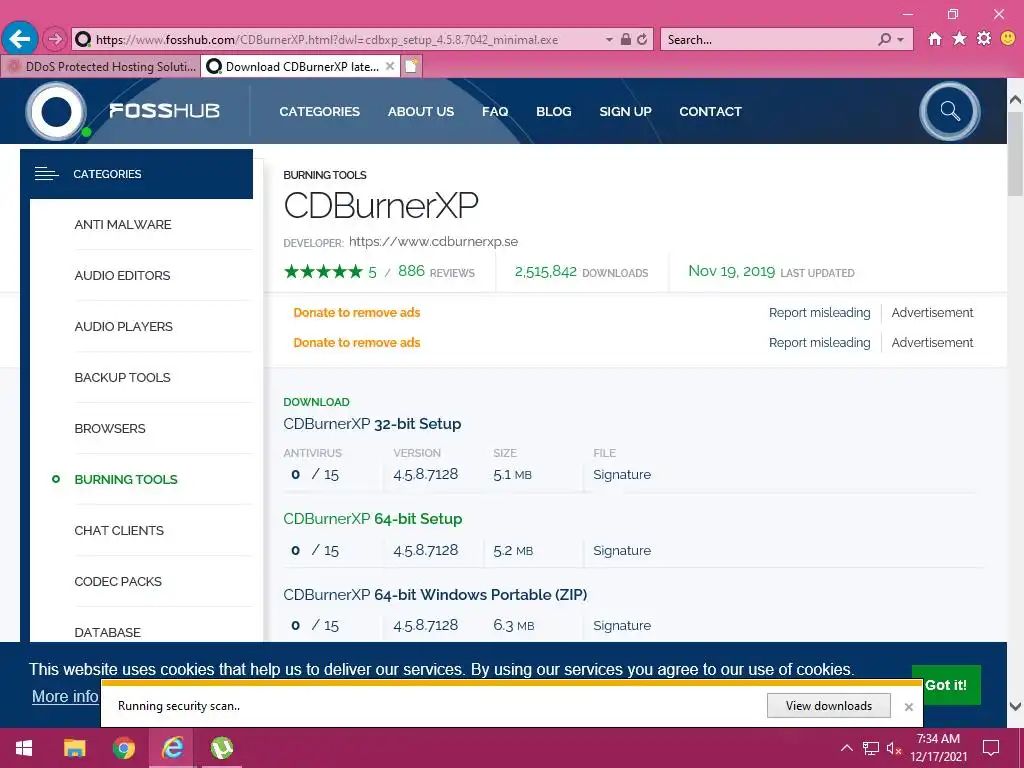Open DATABASE category
Screen dimensions: 1024x768
pyautogui.click(x=107, y=632)
